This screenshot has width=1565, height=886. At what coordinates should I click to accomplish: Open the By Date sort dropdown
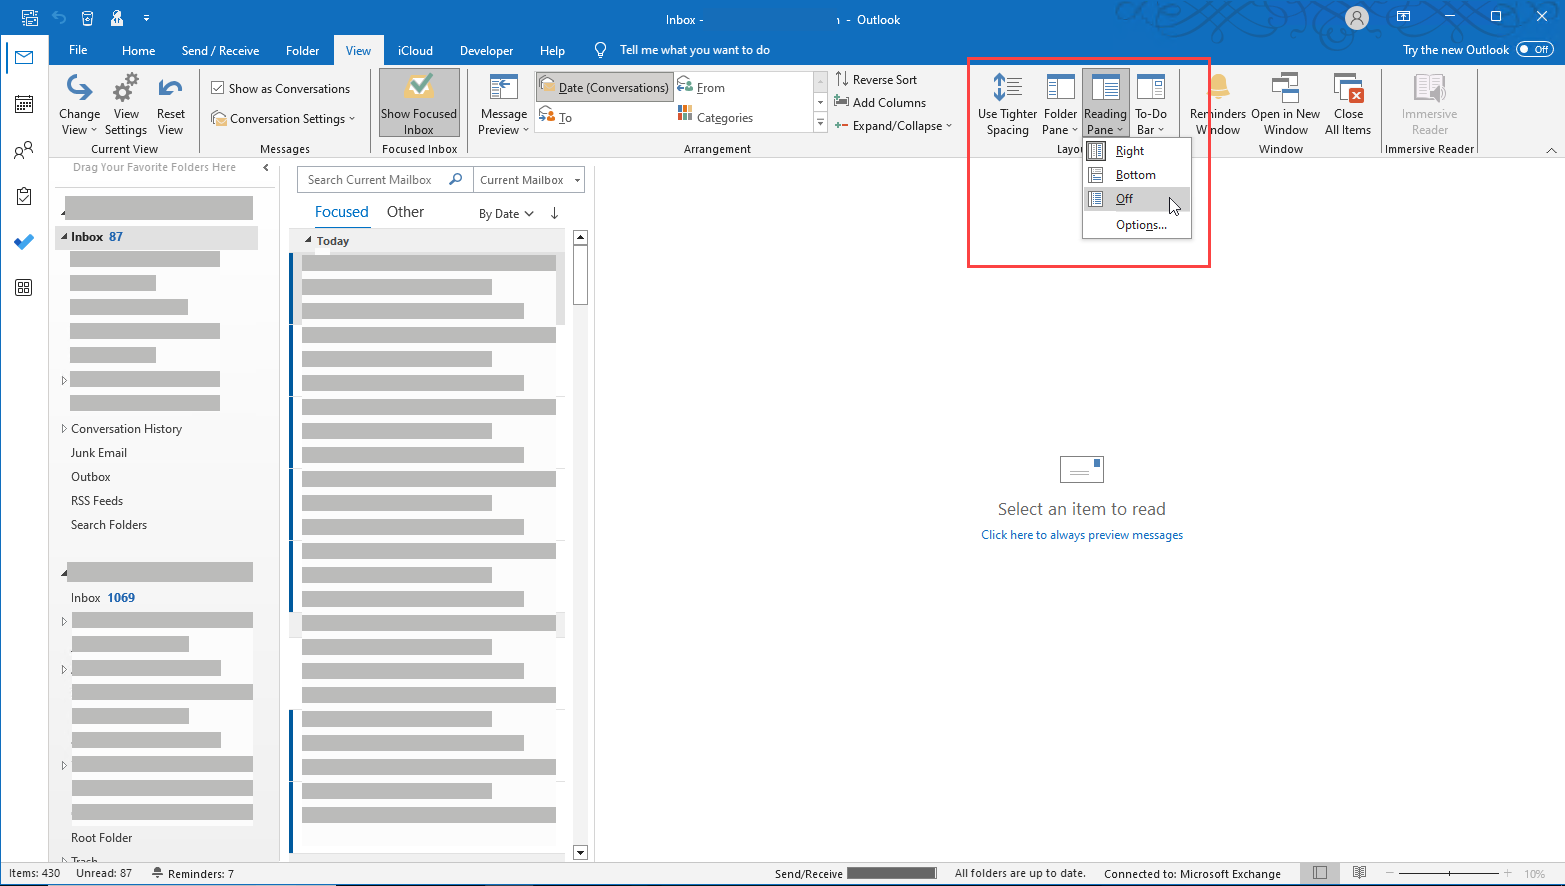coord(506,212)
